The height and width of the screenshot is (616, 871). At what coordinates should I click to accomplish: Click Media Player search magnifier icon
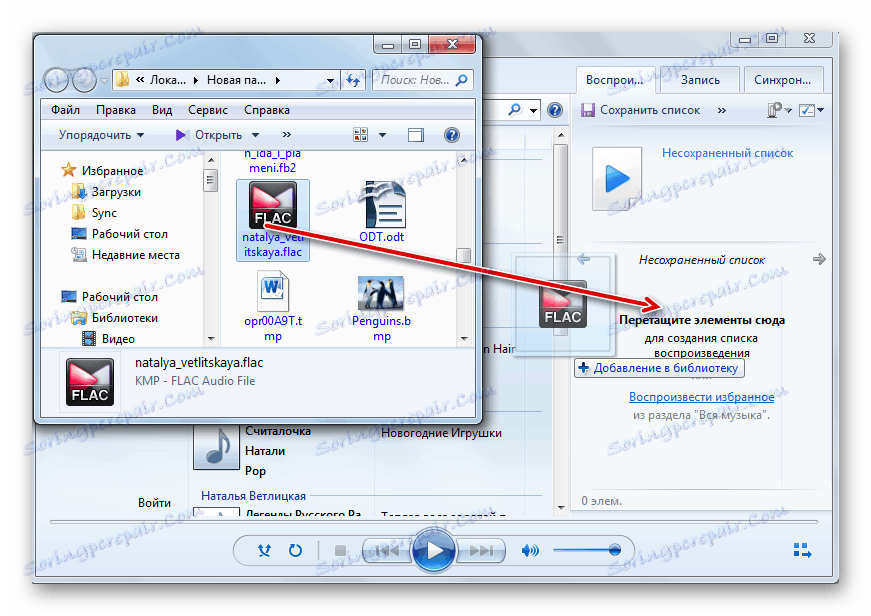[x=515, y=109]
